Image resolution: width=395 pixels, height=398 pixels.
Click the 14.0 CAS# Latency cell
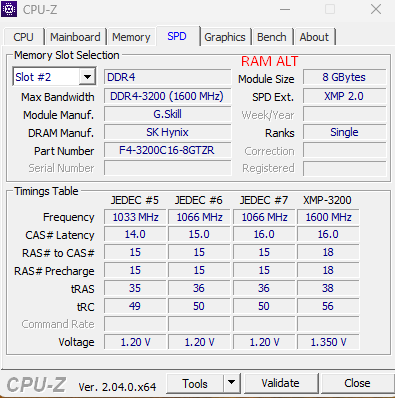tap(135, 234)
